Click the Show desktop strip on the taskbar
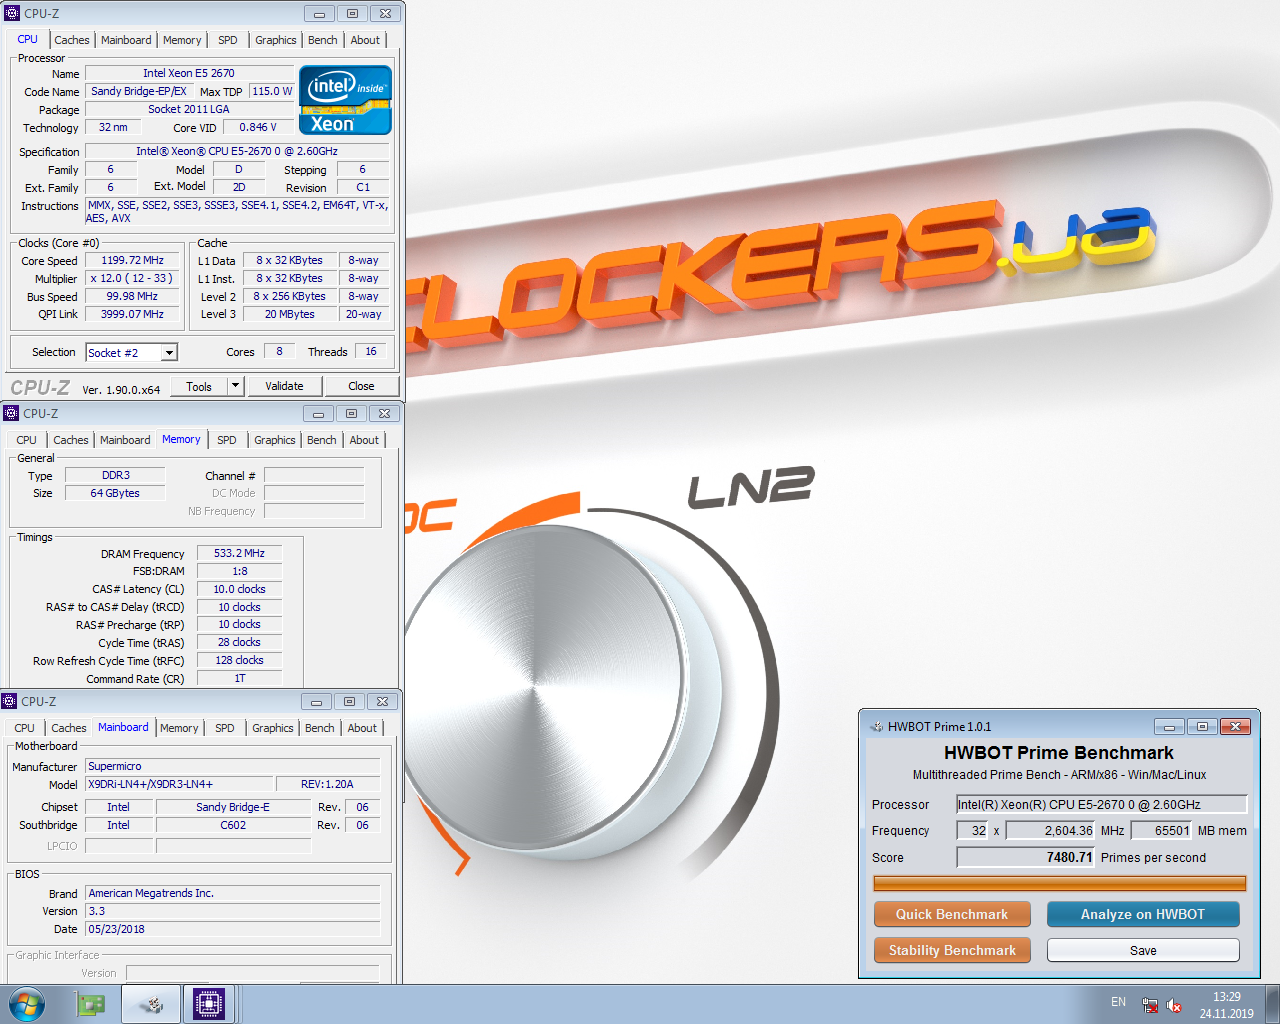The width and height of the screenshot is (1280, 1024). point(1273,1004)
